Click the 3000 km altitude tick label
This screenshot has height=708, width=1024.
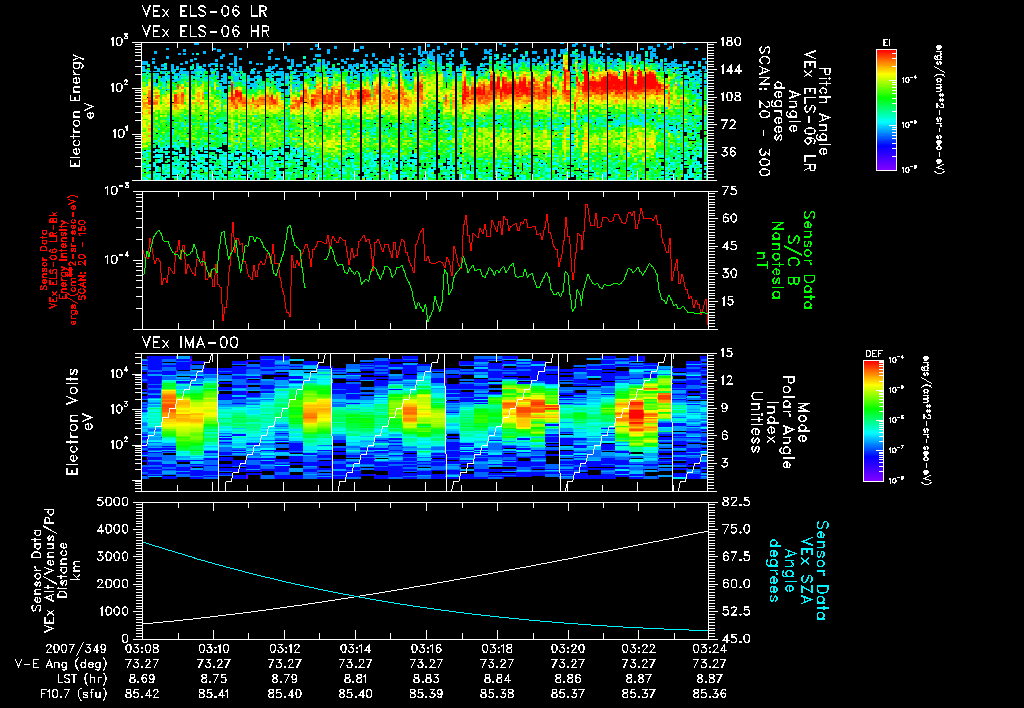pyautogui.click(x=114, y=556)
